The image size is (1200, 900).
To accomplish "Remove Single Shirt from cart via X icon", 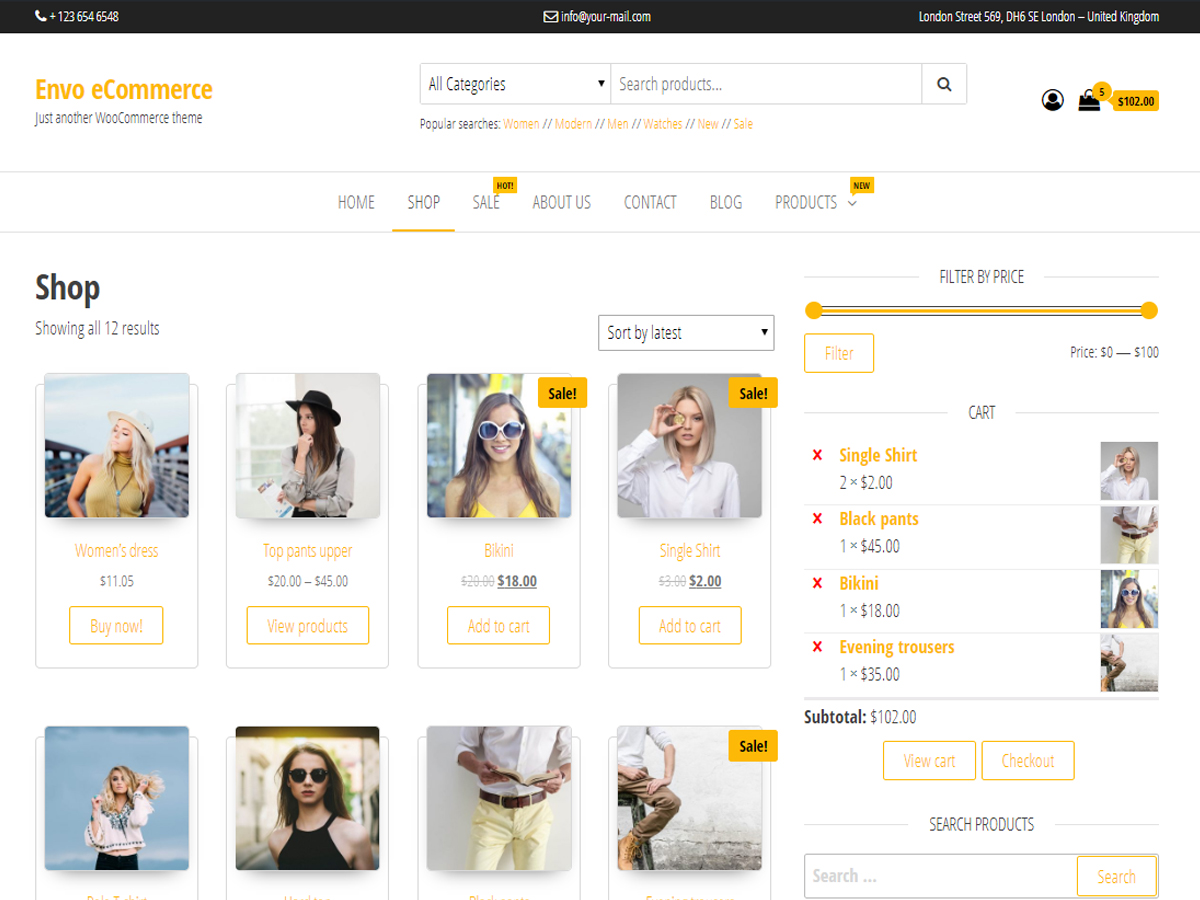I will pyautogui.click(x=820, y=455).
